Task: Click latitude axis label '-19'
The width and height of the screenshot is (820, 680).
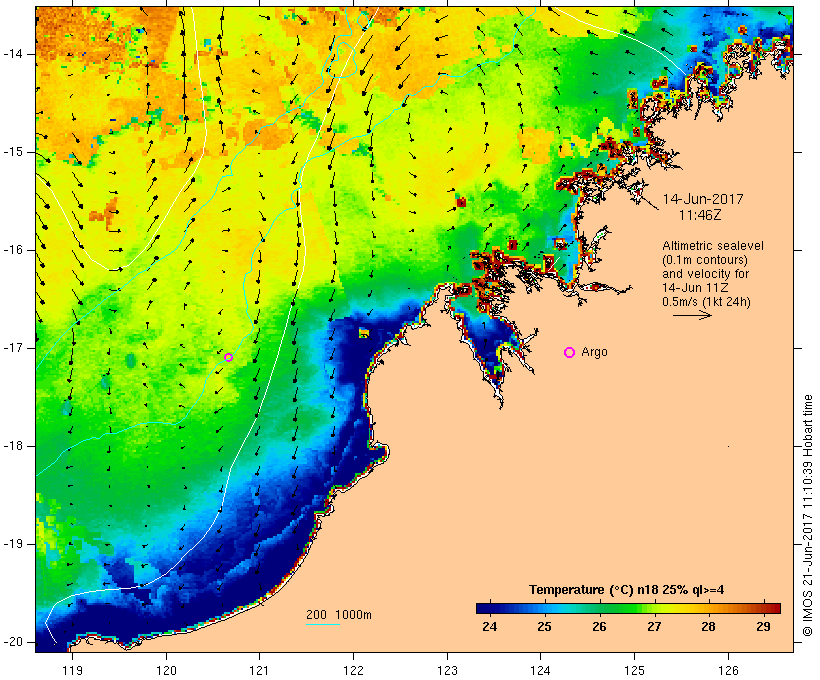Action: point(12,544)
